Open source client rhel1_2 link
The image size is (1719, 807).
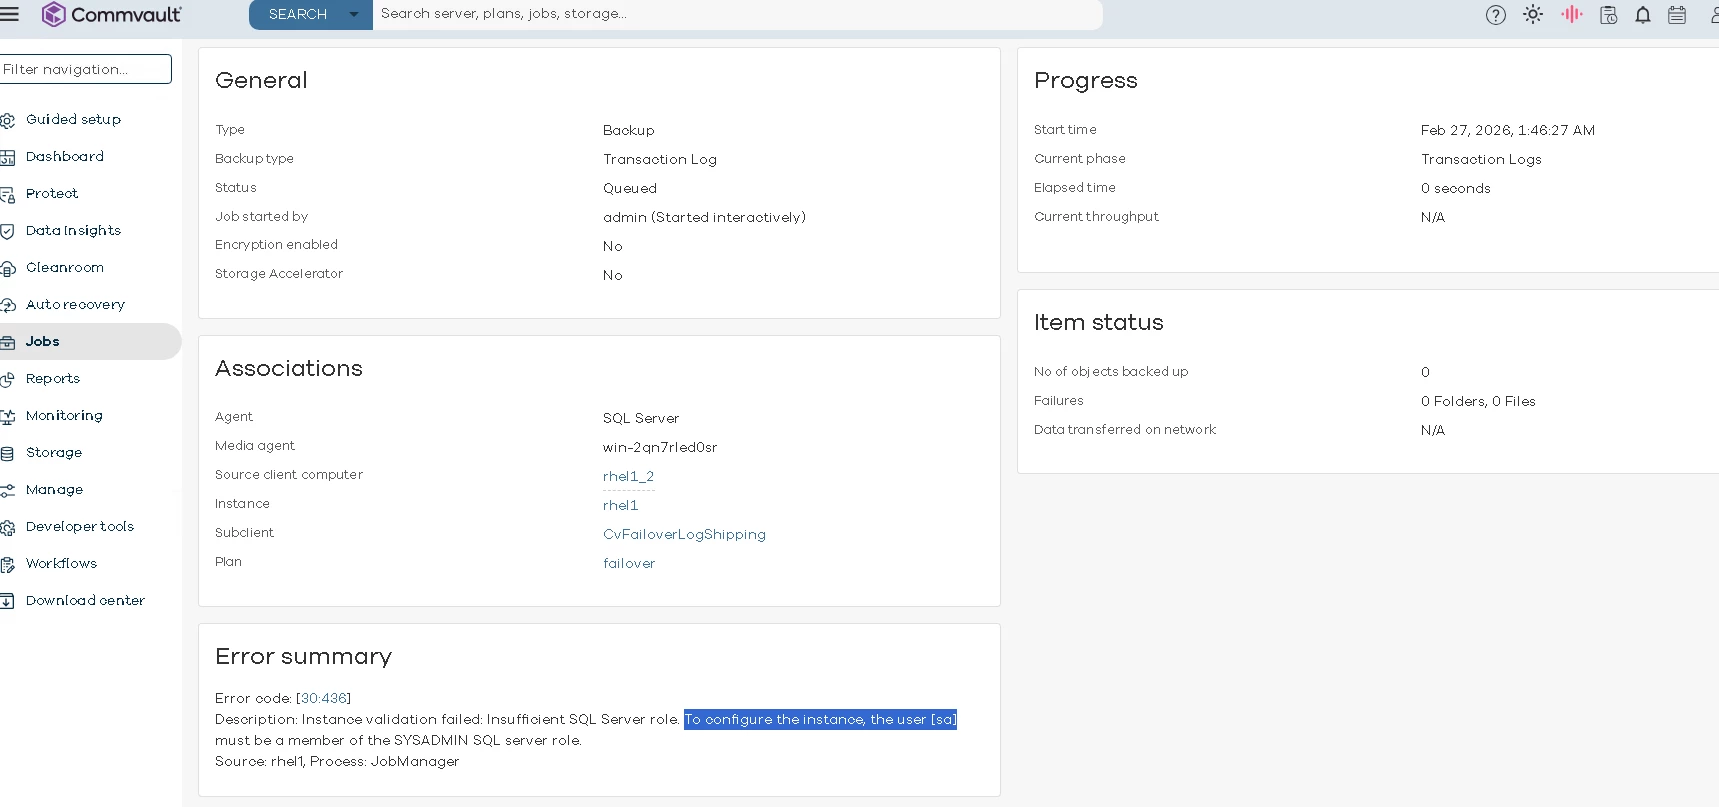click(628, 476)
